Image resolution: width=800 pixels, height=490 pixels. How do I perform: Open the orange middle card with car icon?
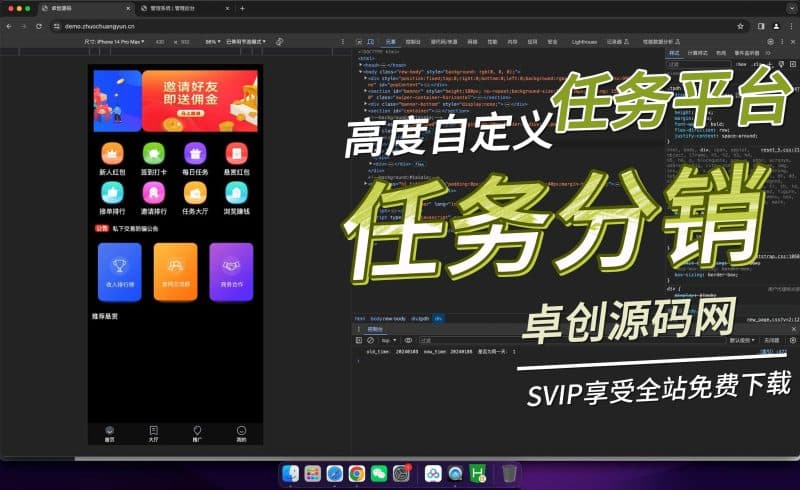coord(176,272)
